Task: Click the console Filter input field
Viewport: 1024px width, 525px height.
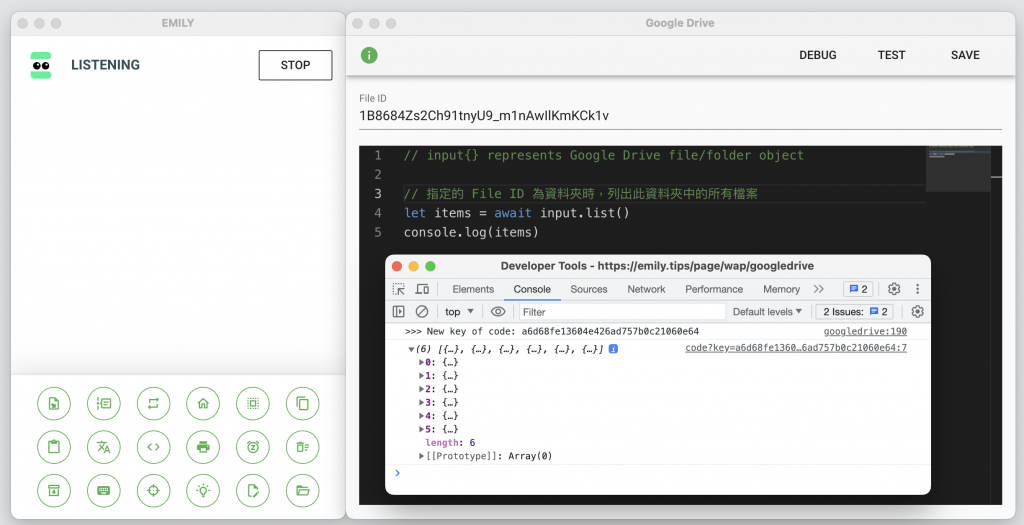Action: (622, 311)
